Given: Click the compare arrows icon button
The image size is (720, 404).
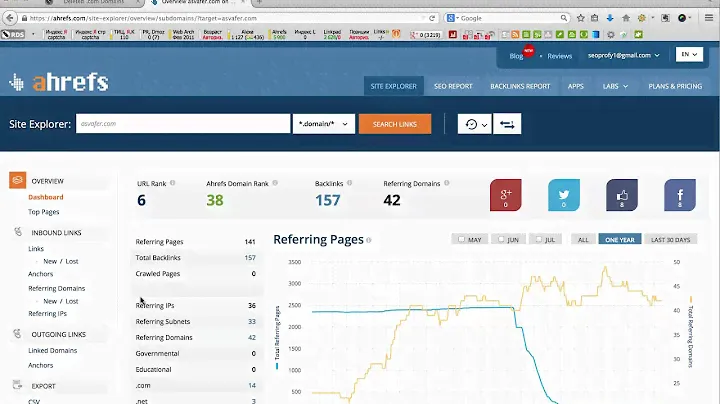Looking at the screenshot, I should [507, 124].
